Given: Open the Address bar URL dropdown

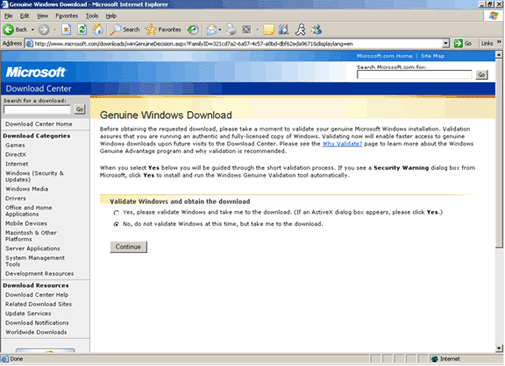Looking at the screenshot, I should click(x=446, y=44).
